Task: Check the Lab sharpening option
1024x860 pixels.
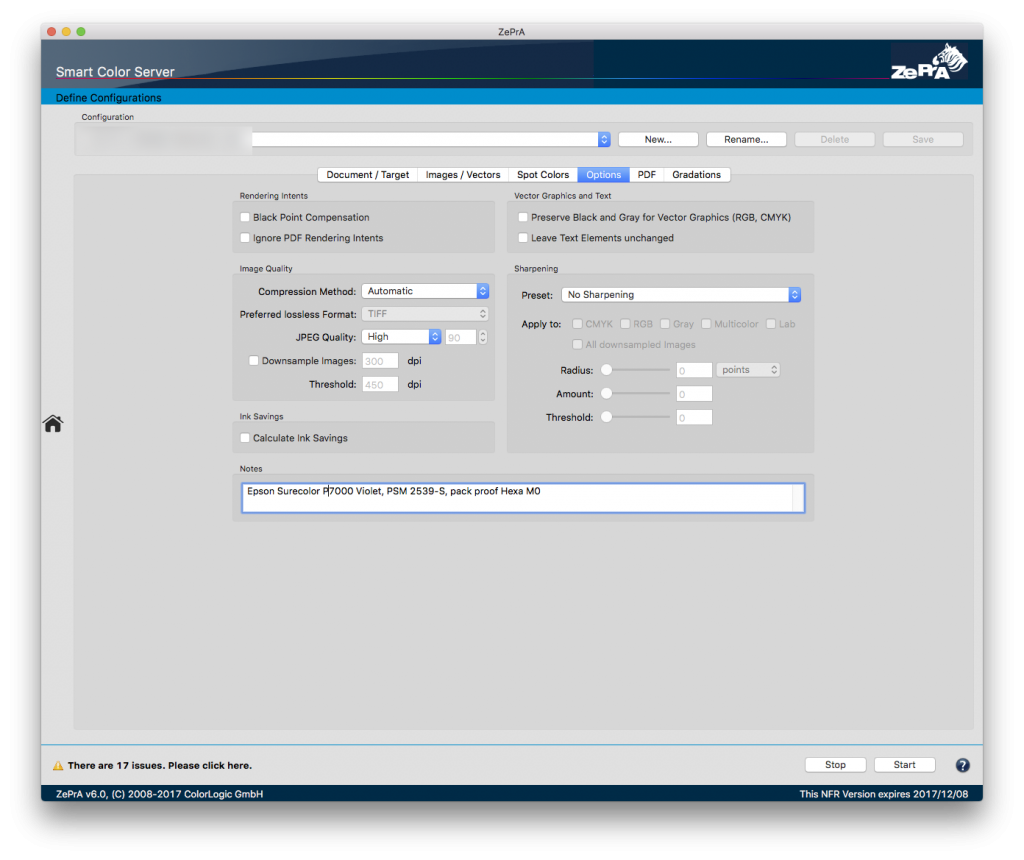Action: coord(771,324)
